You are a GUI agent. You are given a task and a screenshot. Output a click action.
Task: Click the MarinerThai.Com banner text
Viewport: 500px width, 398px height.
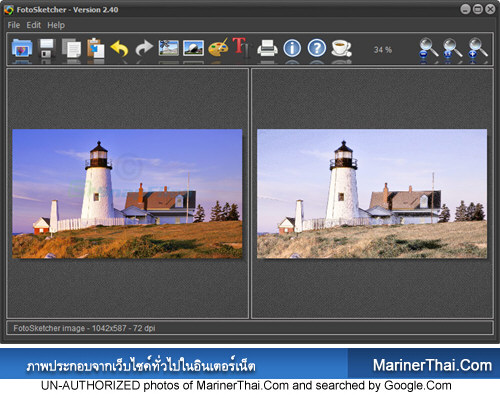[x=432, y=365]
